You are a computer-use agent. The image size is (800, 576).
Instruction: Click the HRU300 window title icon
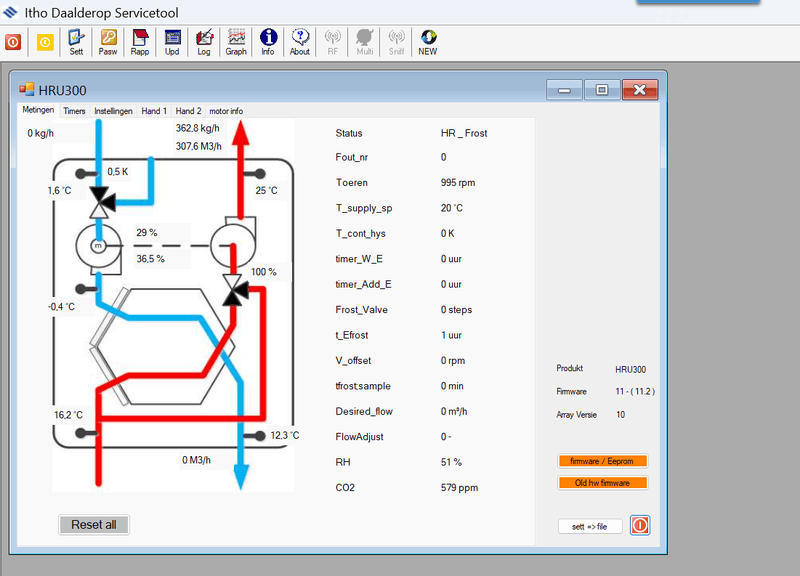coord(26,89)
